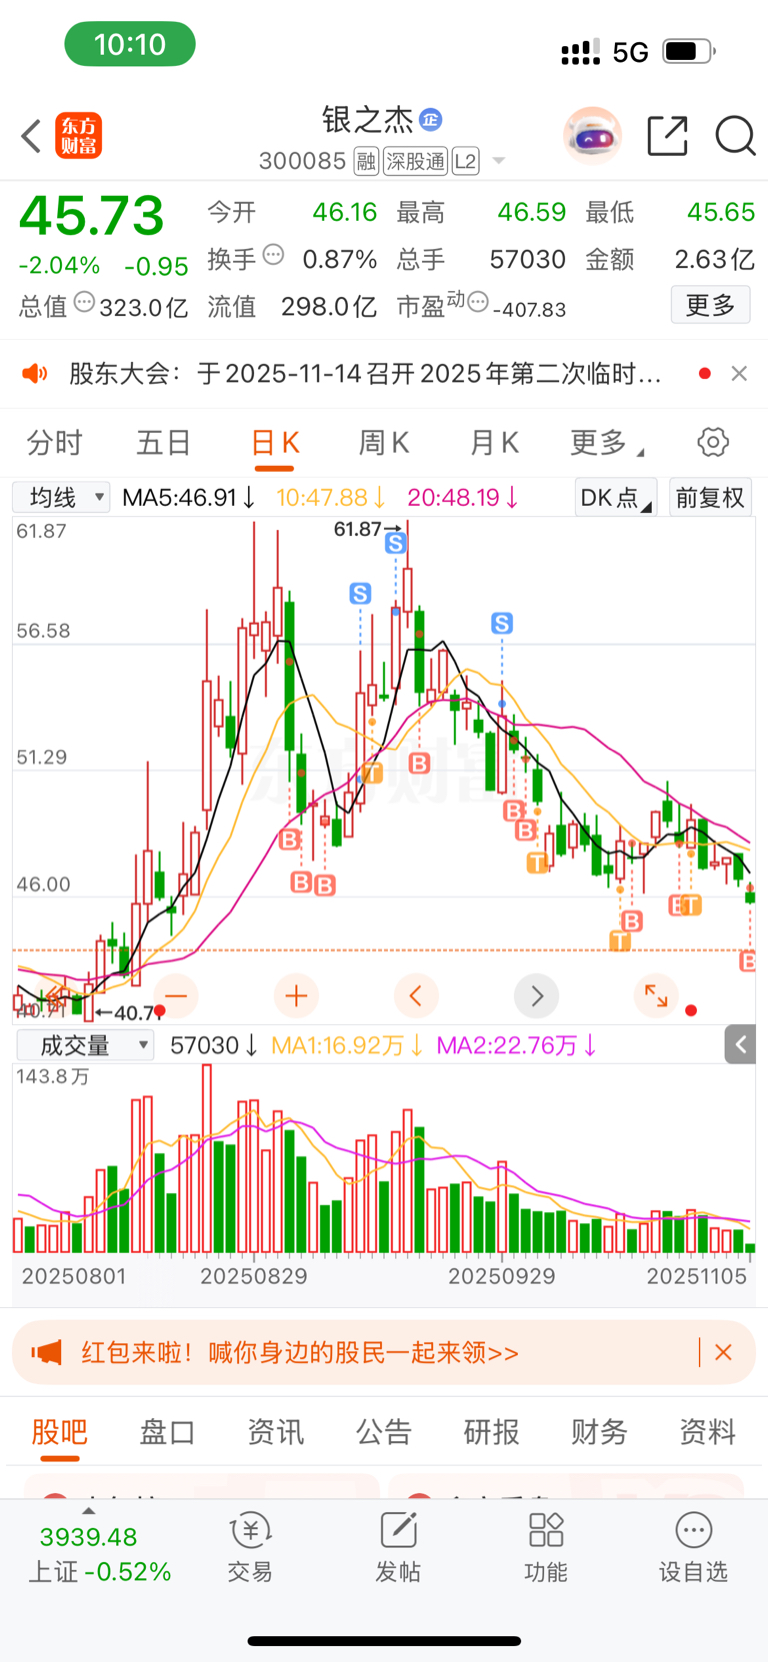Tap the 深股通 badge
768x1663 pixels.
point(415,161)
